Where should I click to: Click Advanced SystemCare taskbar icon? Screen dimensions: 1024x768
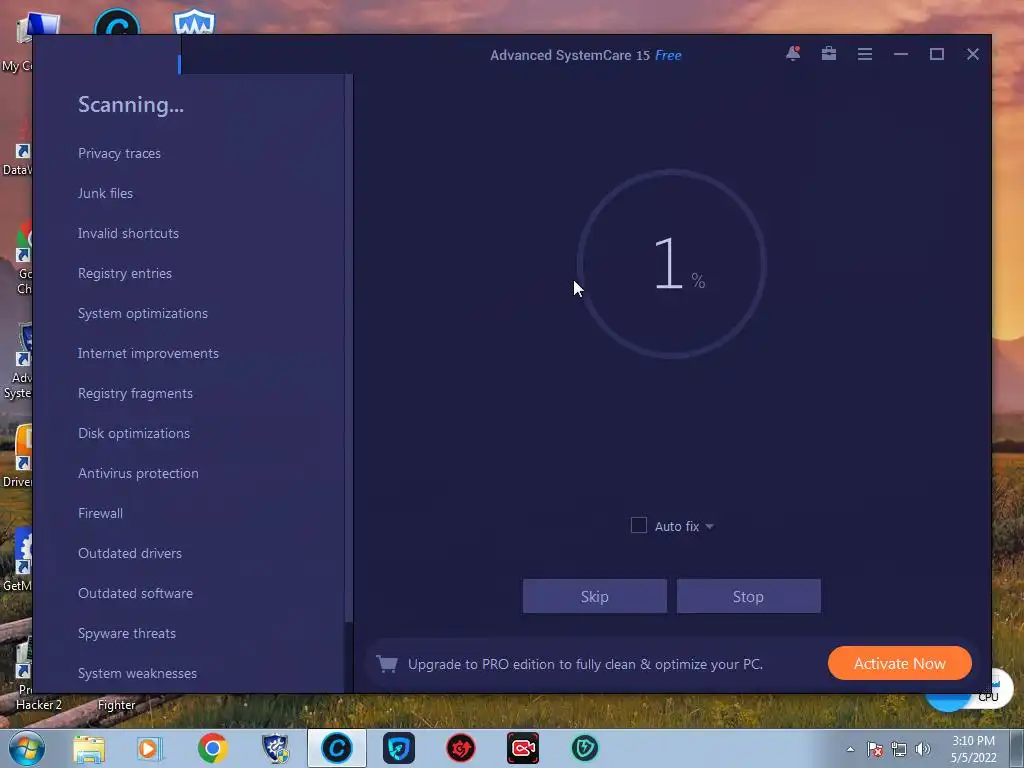(337, 748)
